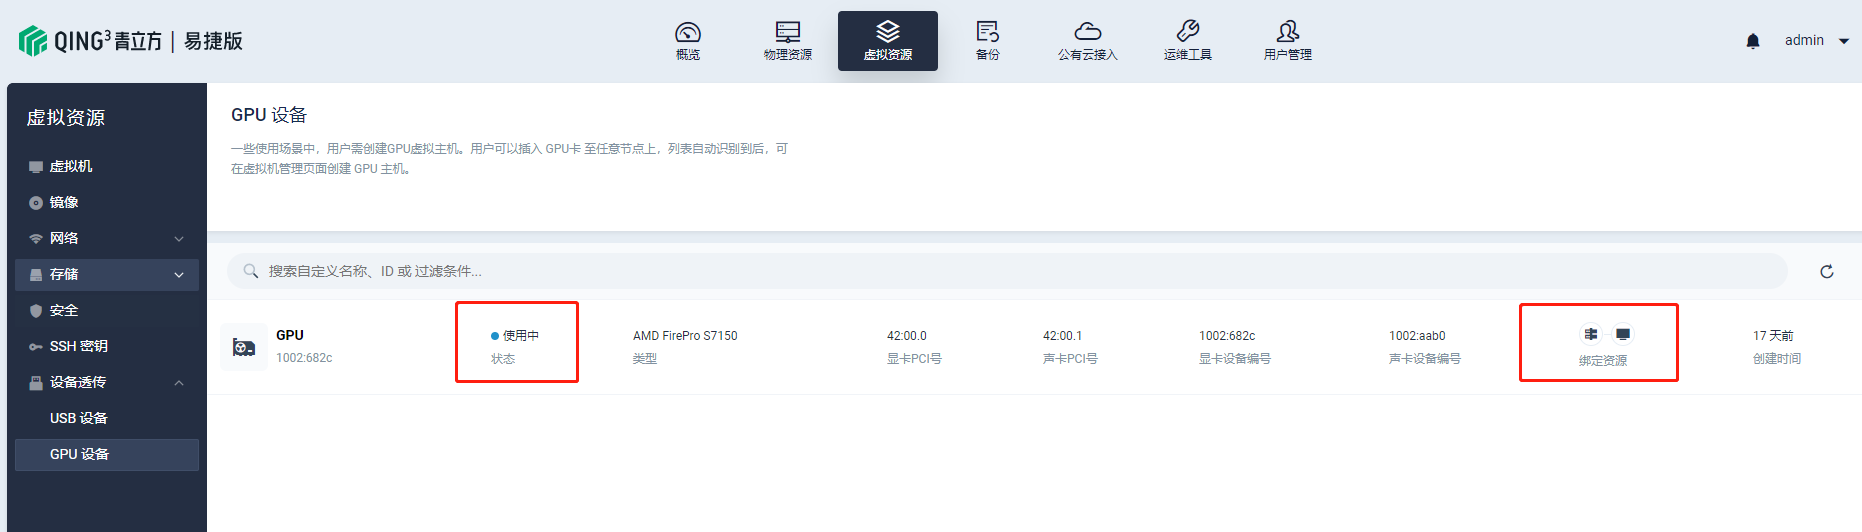Click the bound node resource icon
This screenshot has width=1862, height=532.
[x=1591, y=334]
